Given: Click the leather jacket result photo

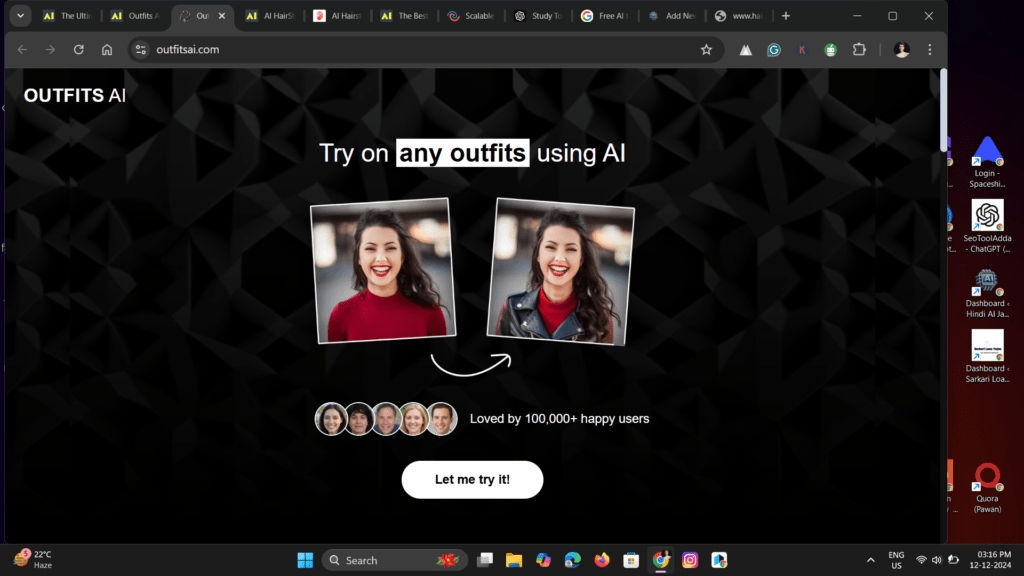Looking at the screenshot, I should click(x=561, y=272).
